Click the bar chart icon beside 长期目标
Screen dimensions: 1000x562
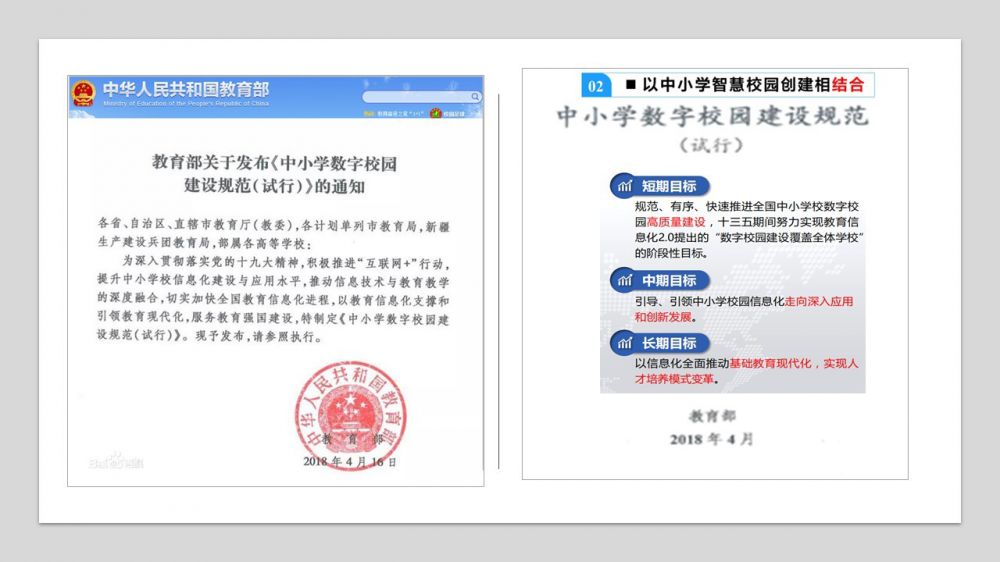(624, 343)
